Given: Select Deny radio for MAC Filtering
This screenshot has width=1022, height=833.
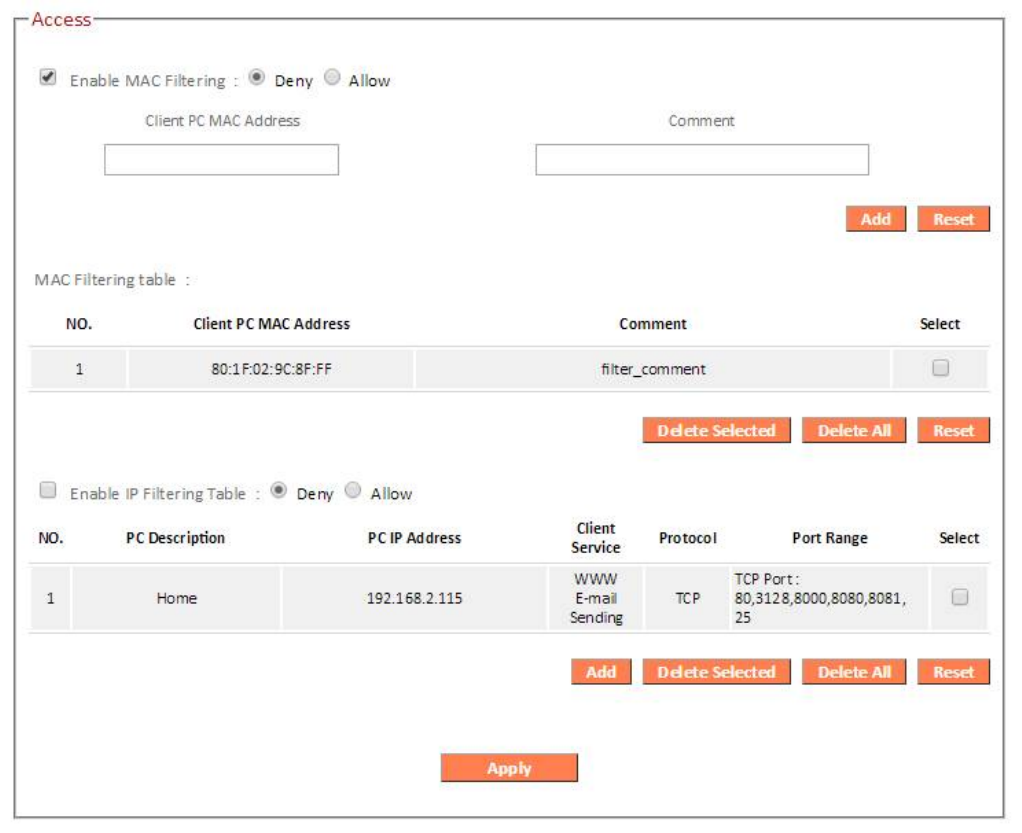Looking at the screenshot, I should [x=257, y=78].
